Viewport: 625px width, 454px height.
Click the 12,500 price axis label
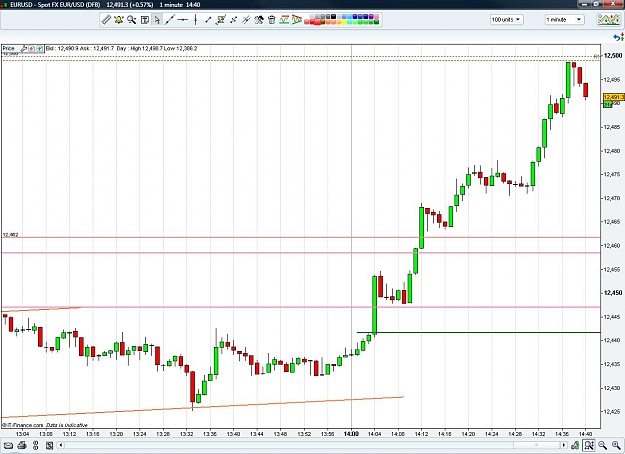[613, 56]
